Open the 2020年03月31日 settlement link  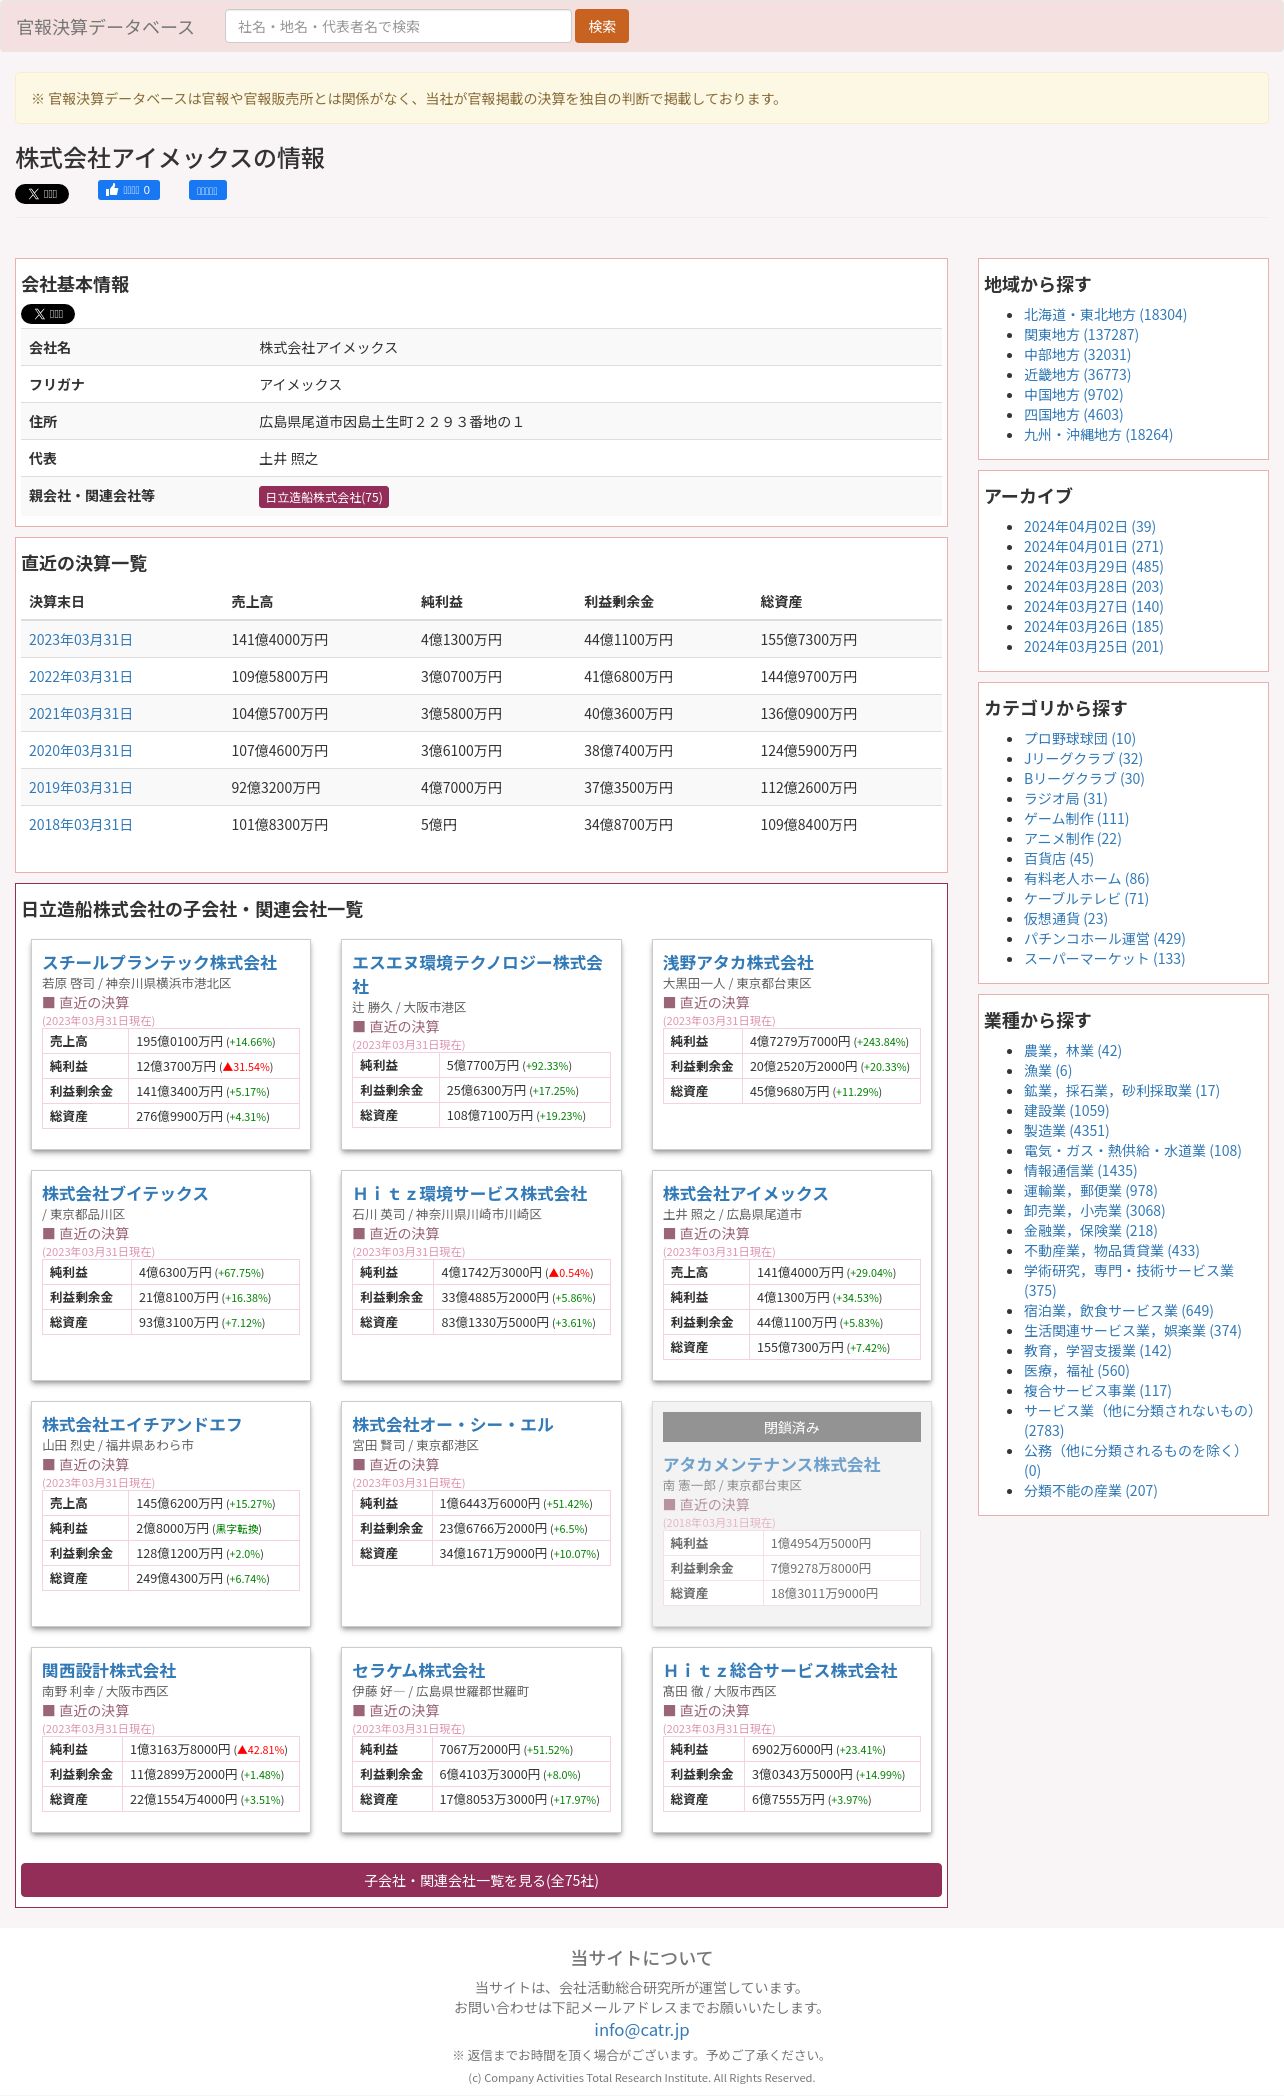(x=81, y=751)
